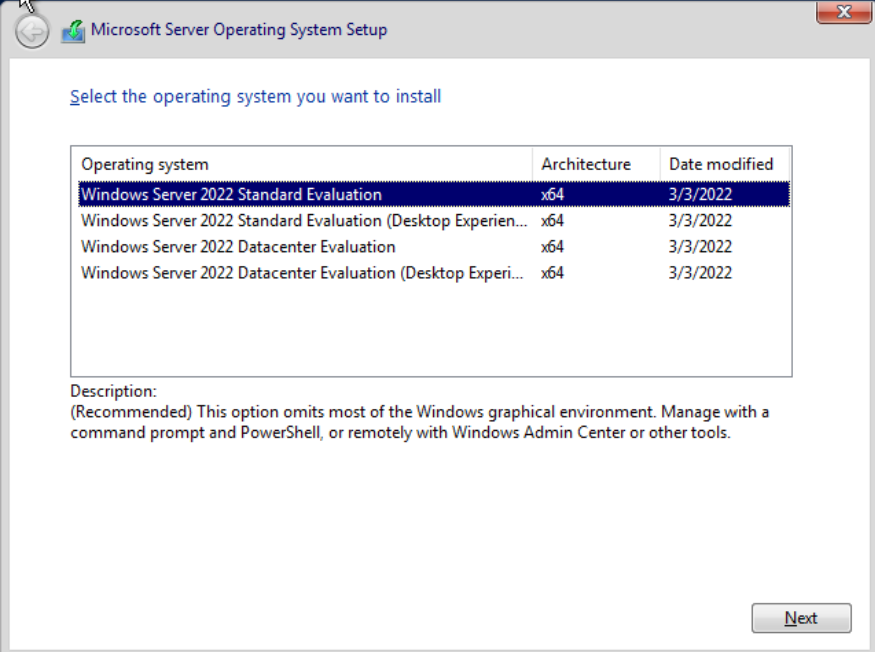The height and width of the screenshot is (652, 875).
Task: Click the Operating system column header
Action: click(x=145, y=164)
